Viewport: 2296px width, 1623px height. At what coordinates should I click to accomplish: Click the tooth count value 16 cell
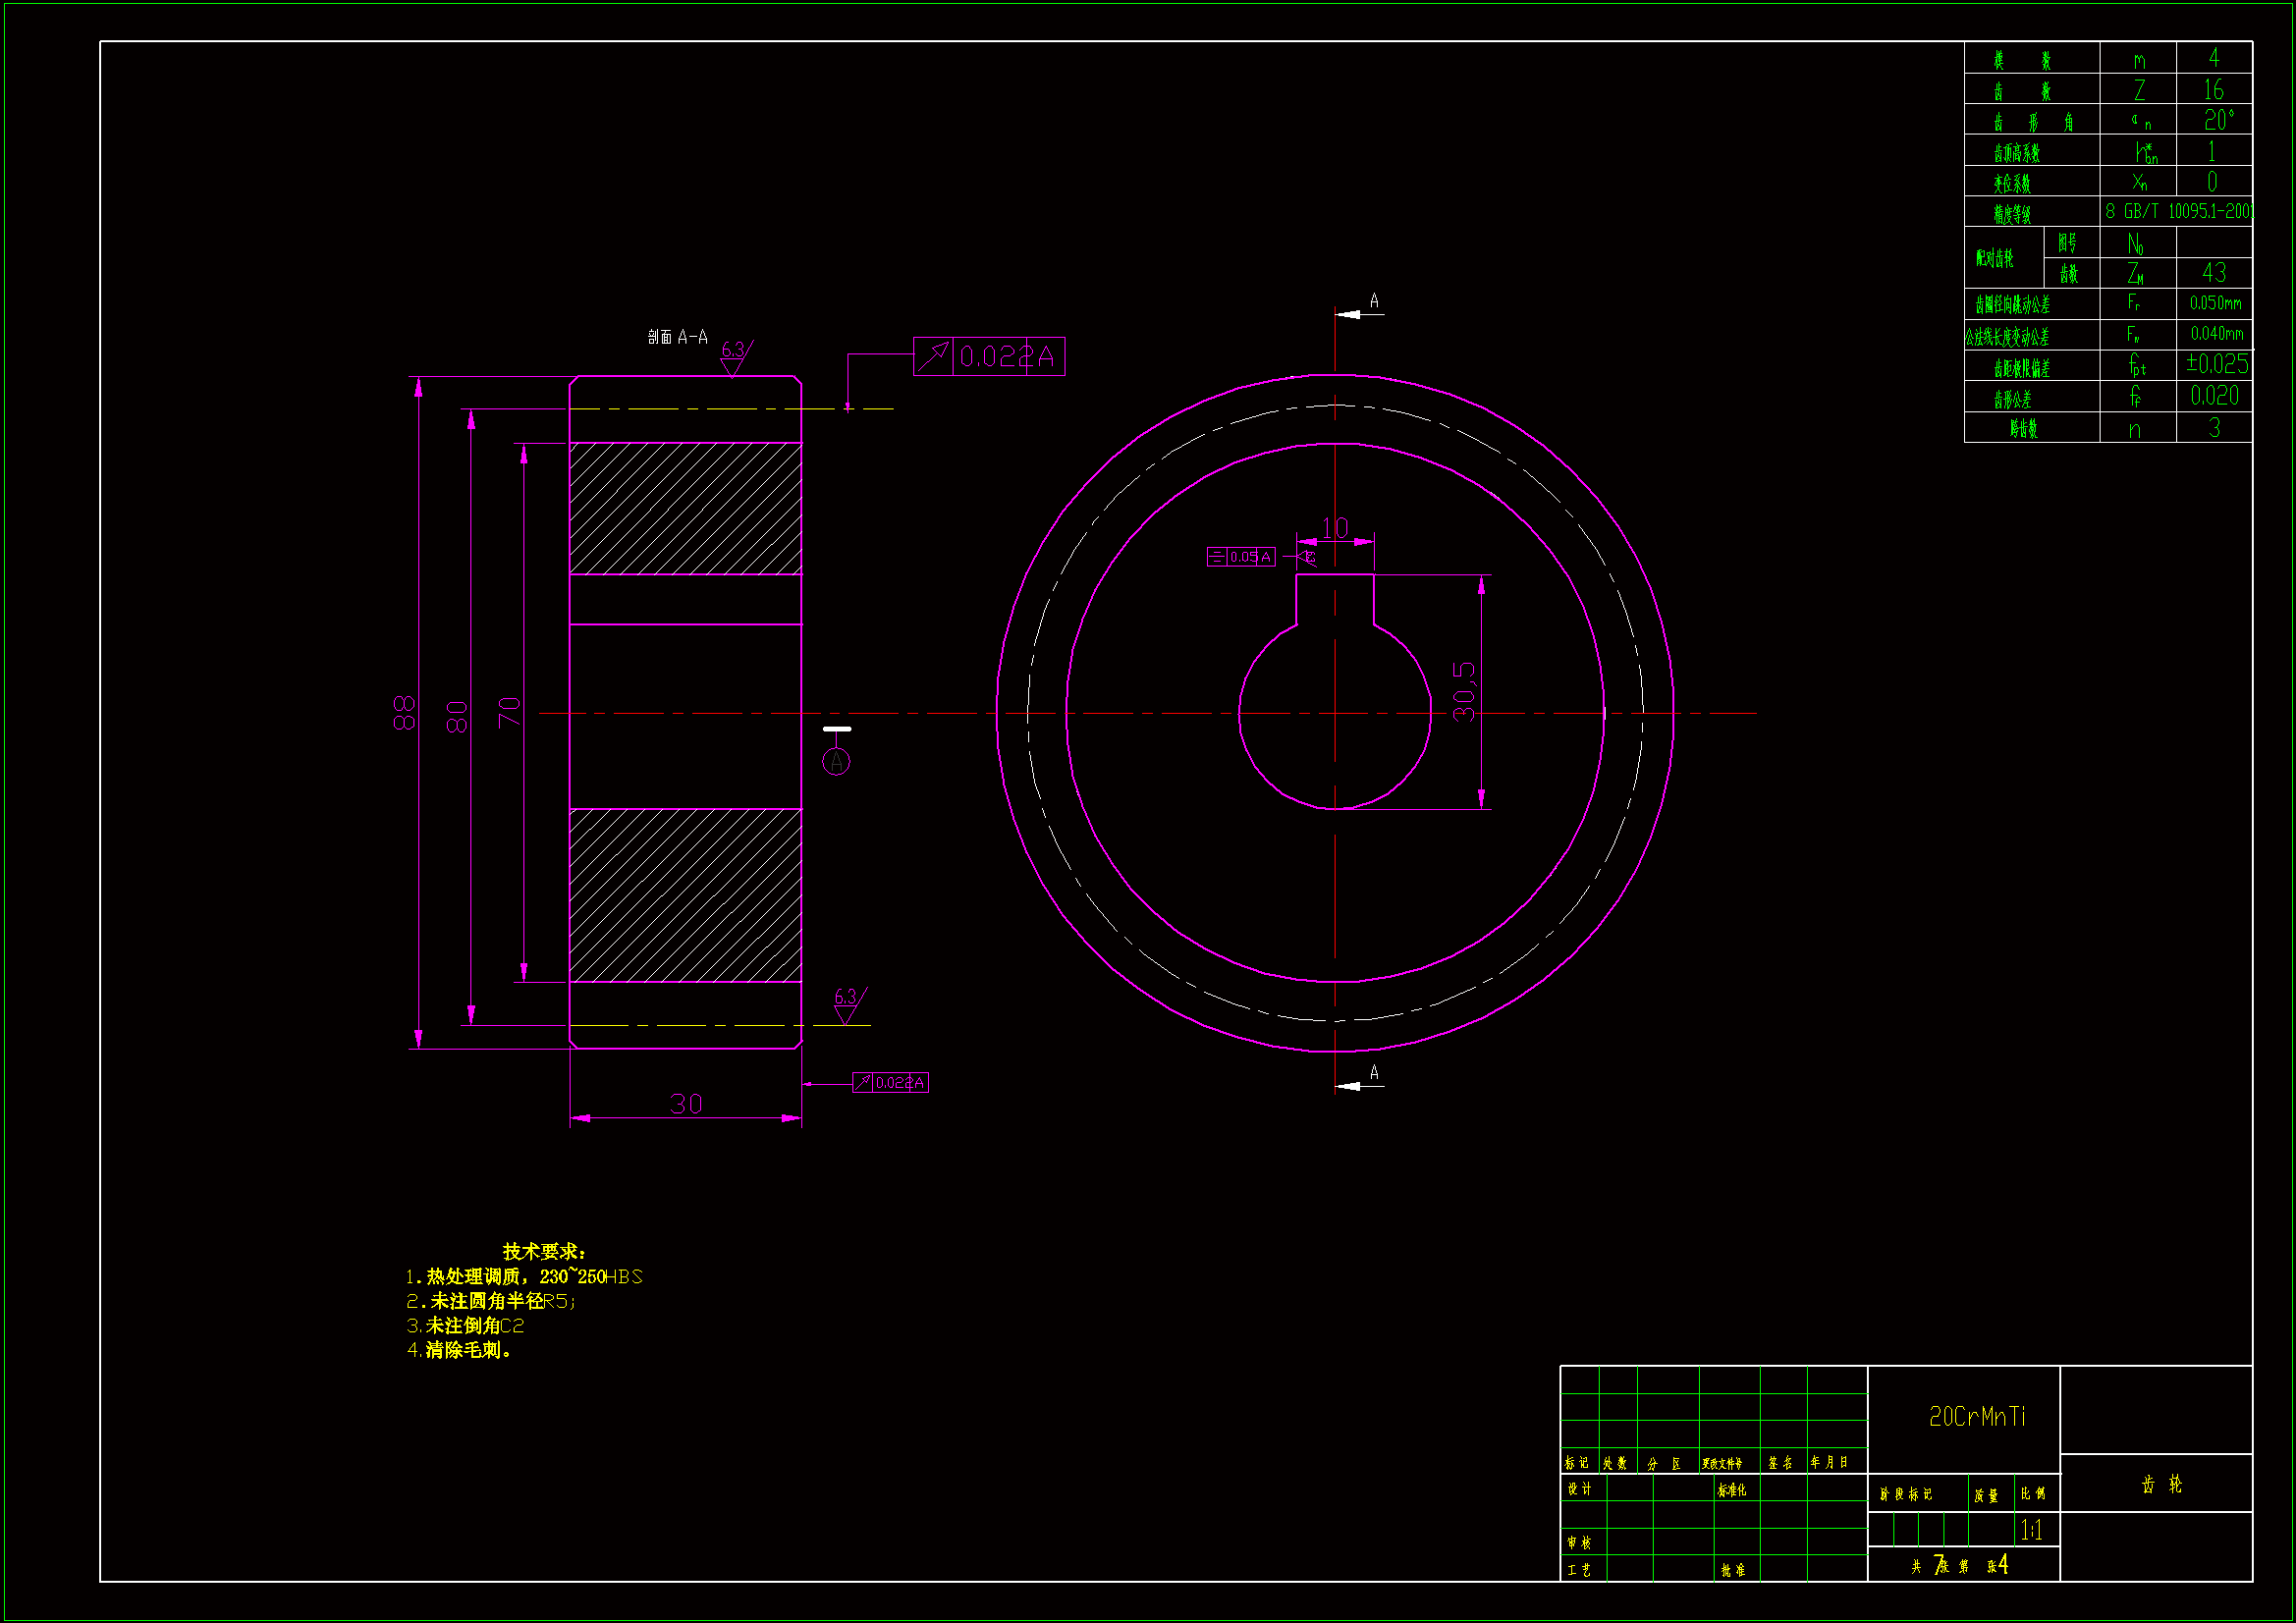[2214, 90]
